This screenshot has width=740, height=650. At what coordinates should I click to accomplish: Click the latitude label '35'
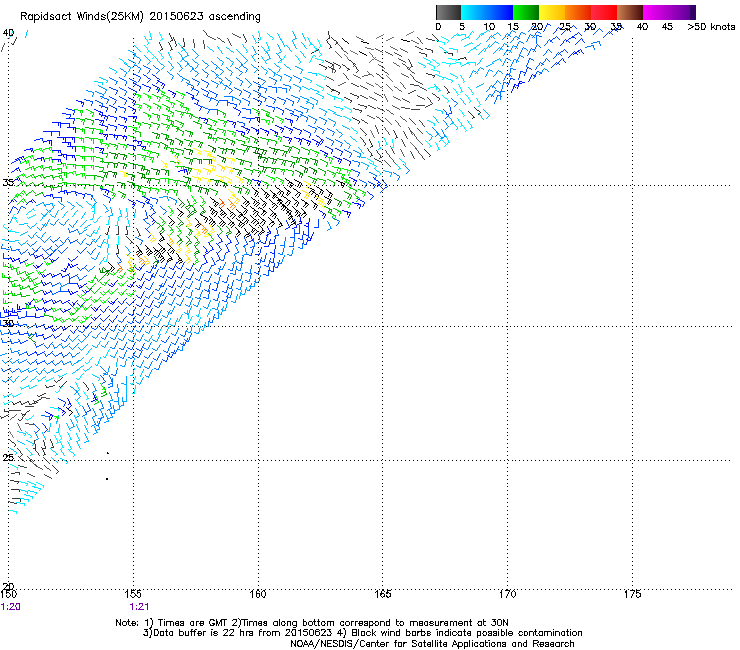coord(8,182)
